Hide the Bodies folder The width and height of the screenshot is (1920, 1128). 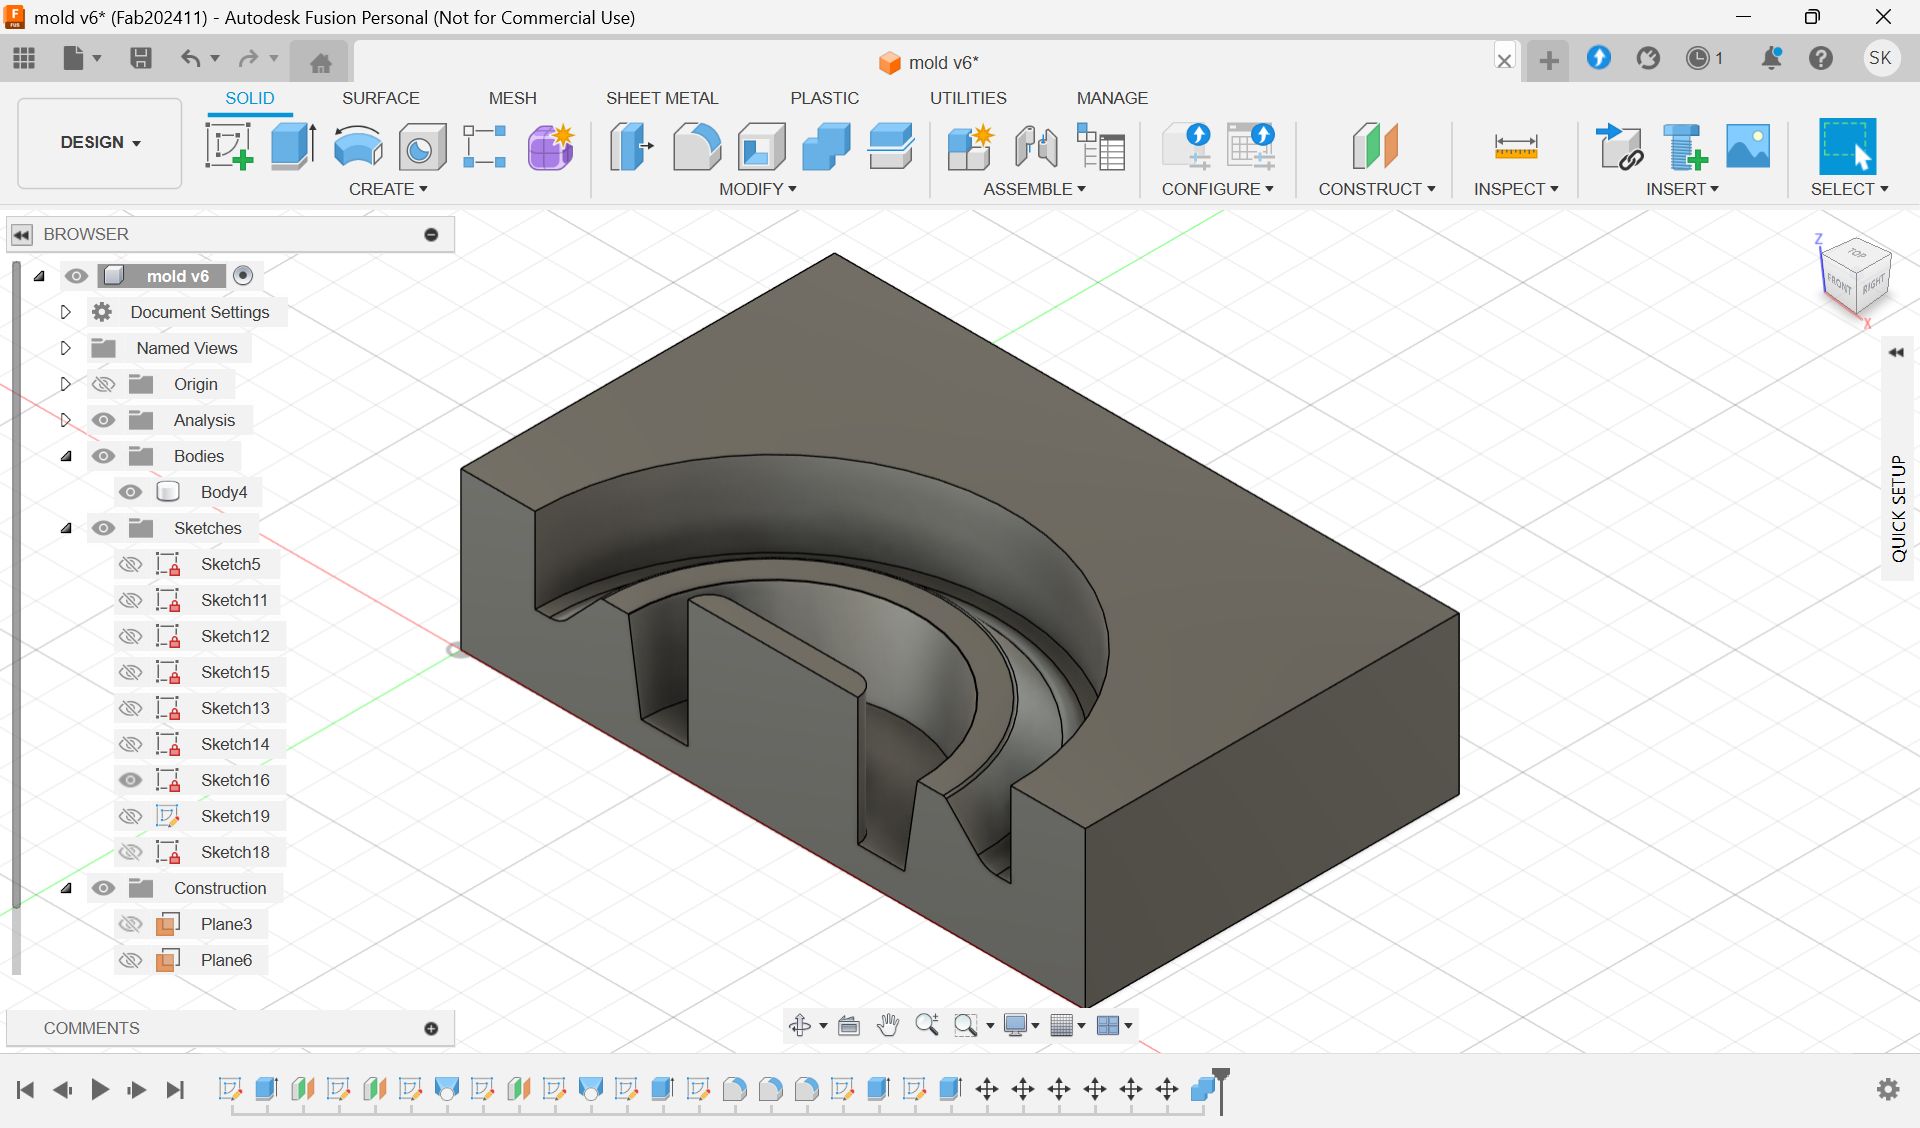(x=104, y=456)
